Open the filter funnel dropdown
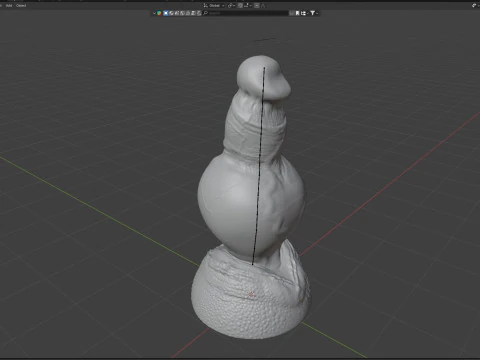Screen dimensions: 480x360 [x=314, y=13]
